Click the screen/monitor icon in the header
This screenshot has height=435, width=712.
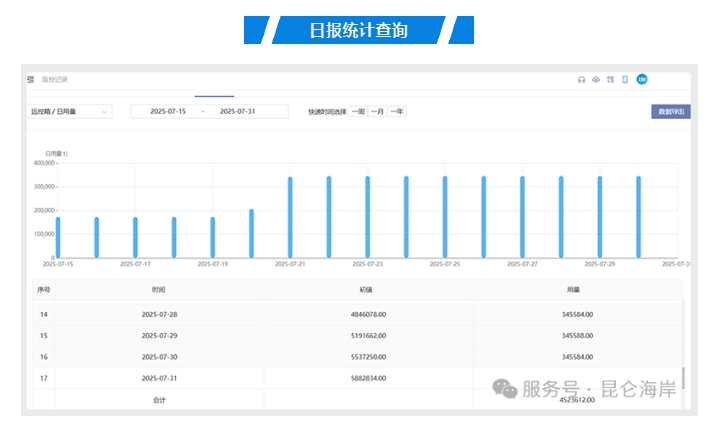click(610, 79)
